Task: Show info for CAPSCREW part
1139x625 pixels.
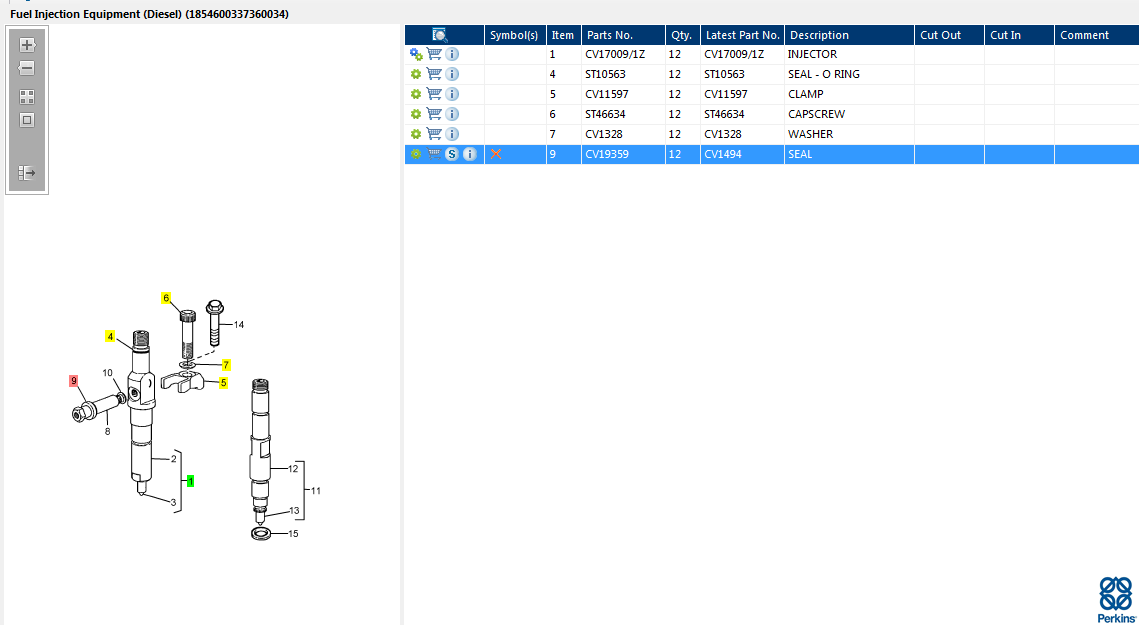Action: tap(452, 114)
